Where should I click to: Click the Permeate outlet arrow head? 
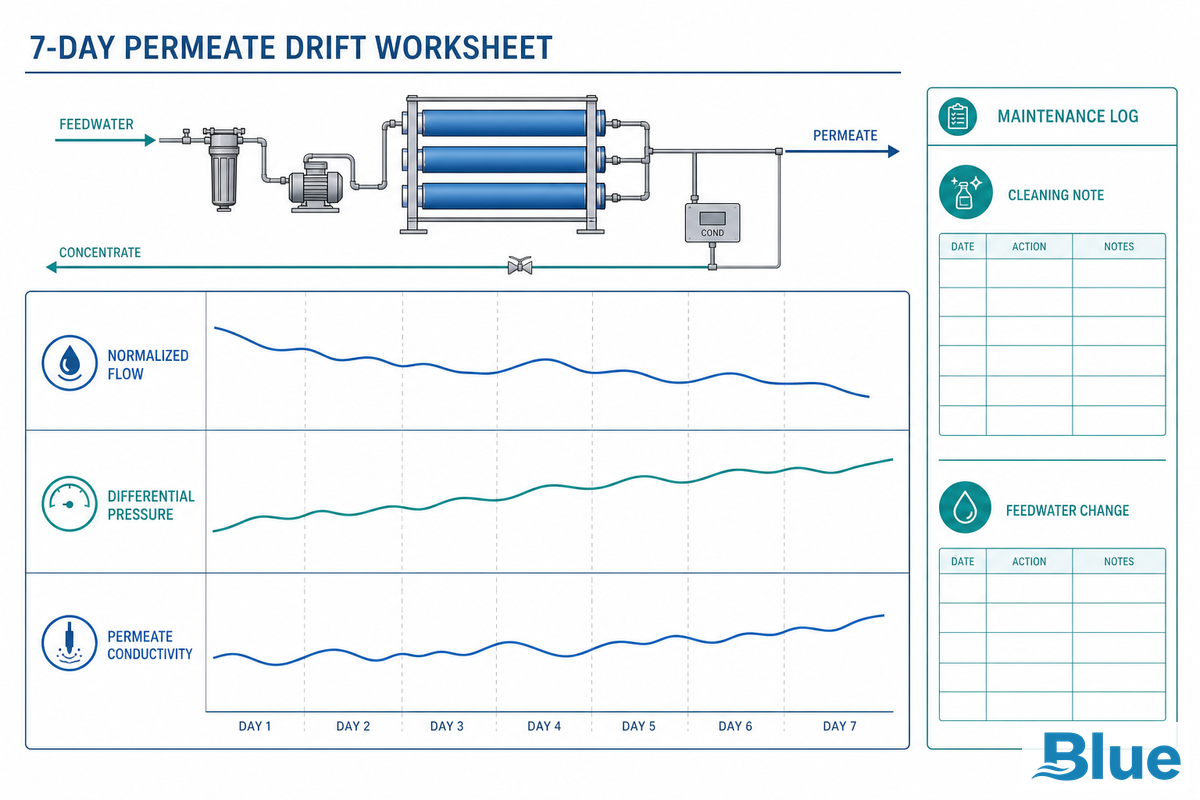[x=893, y=151]
